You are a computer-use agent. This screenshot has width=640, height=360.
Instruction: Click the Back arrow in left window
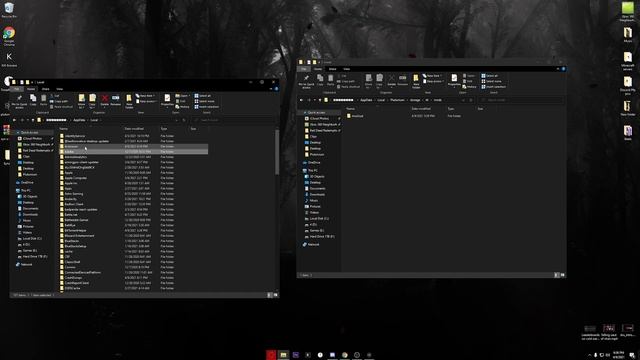(x=14, y=120)
